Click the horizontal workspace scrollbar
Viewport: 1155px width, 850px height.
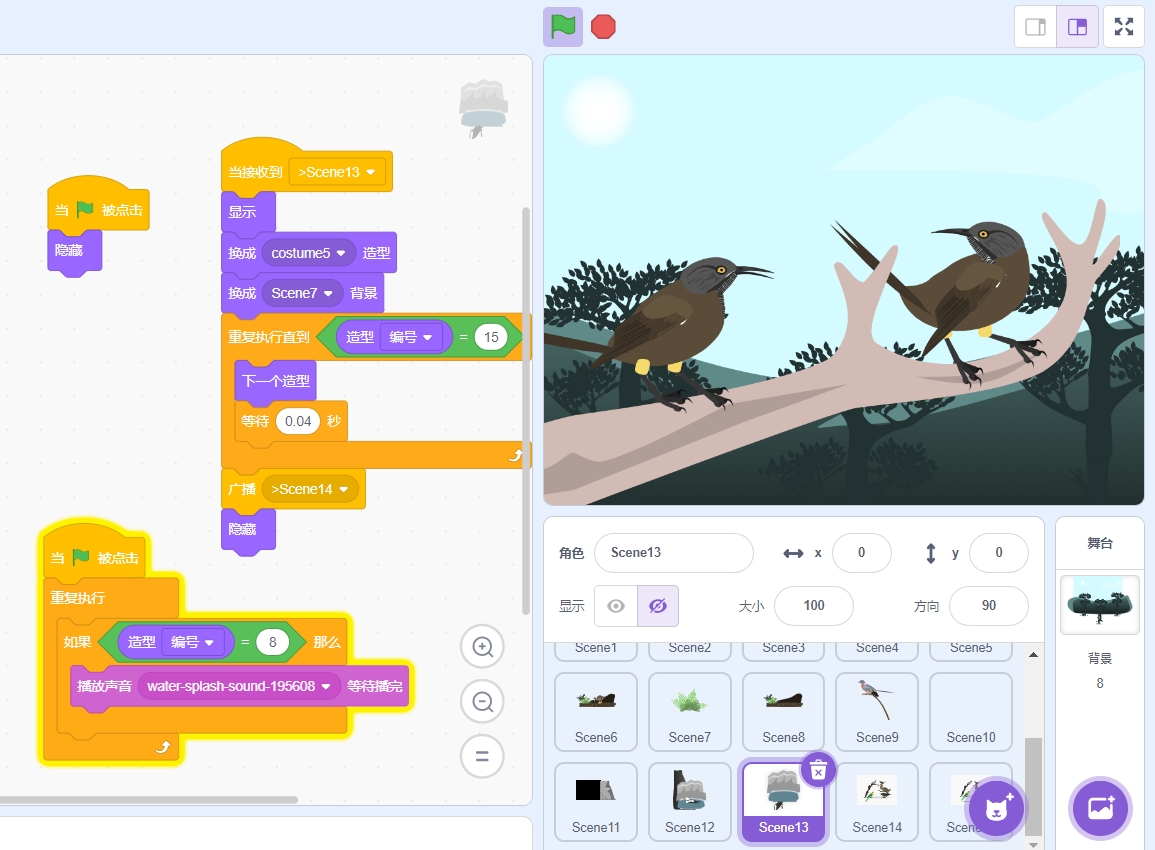tap(150, 800)
